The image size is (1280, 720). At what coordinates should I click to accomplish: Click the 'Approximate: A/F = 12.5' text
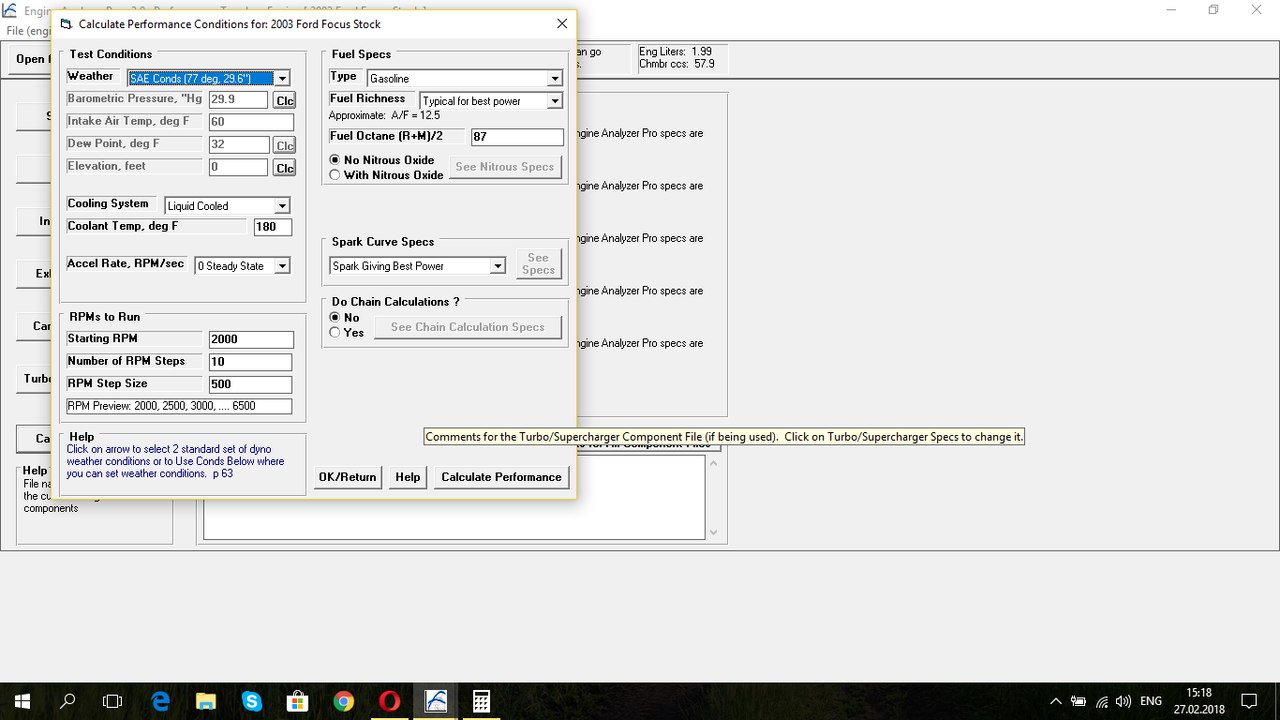[x=385, y=116]
